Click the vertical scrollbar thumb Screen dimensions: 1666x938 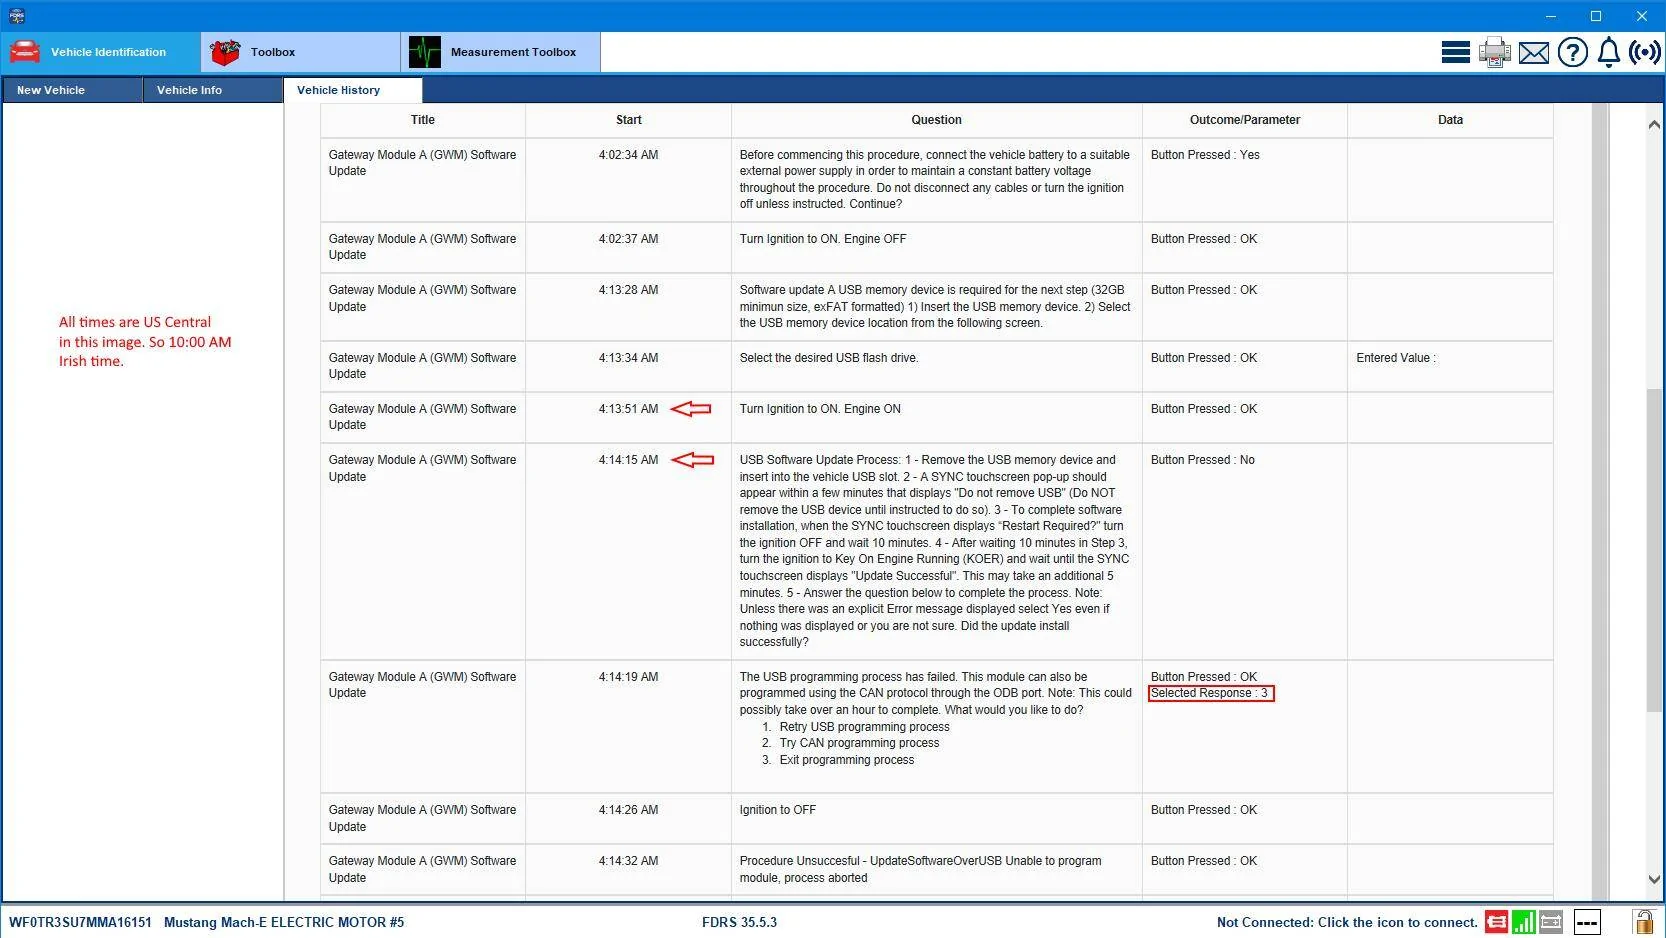point(1654,550)
